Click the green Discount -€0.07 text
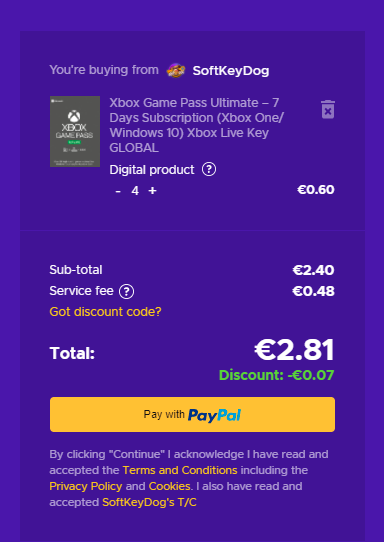 click(277, 375)
